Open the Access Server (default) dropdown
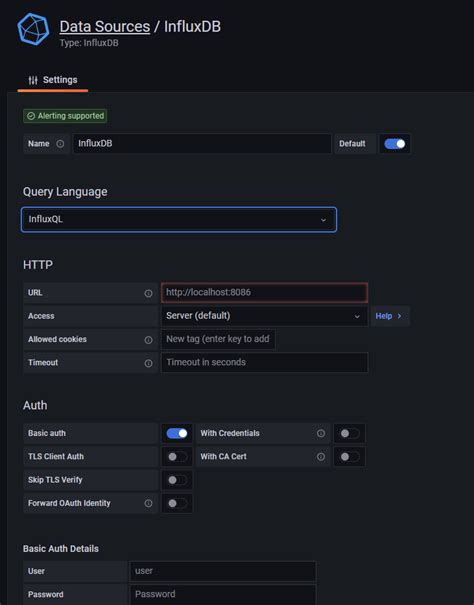The width and height of the screenshot is (474, 605). [x=264, y=316]
